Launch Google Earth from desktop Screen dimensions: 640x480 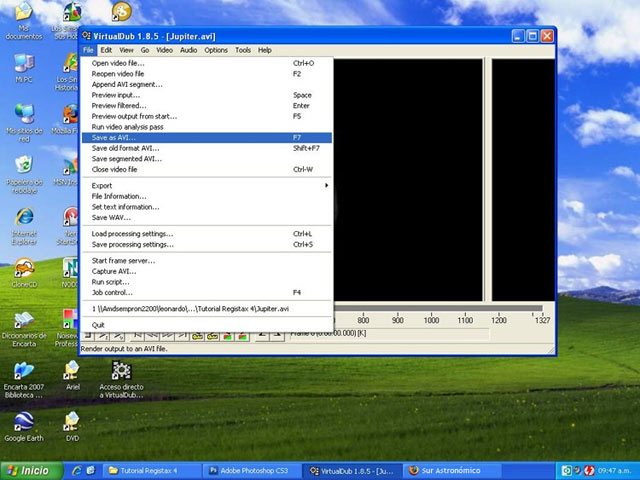pos(23,420)
